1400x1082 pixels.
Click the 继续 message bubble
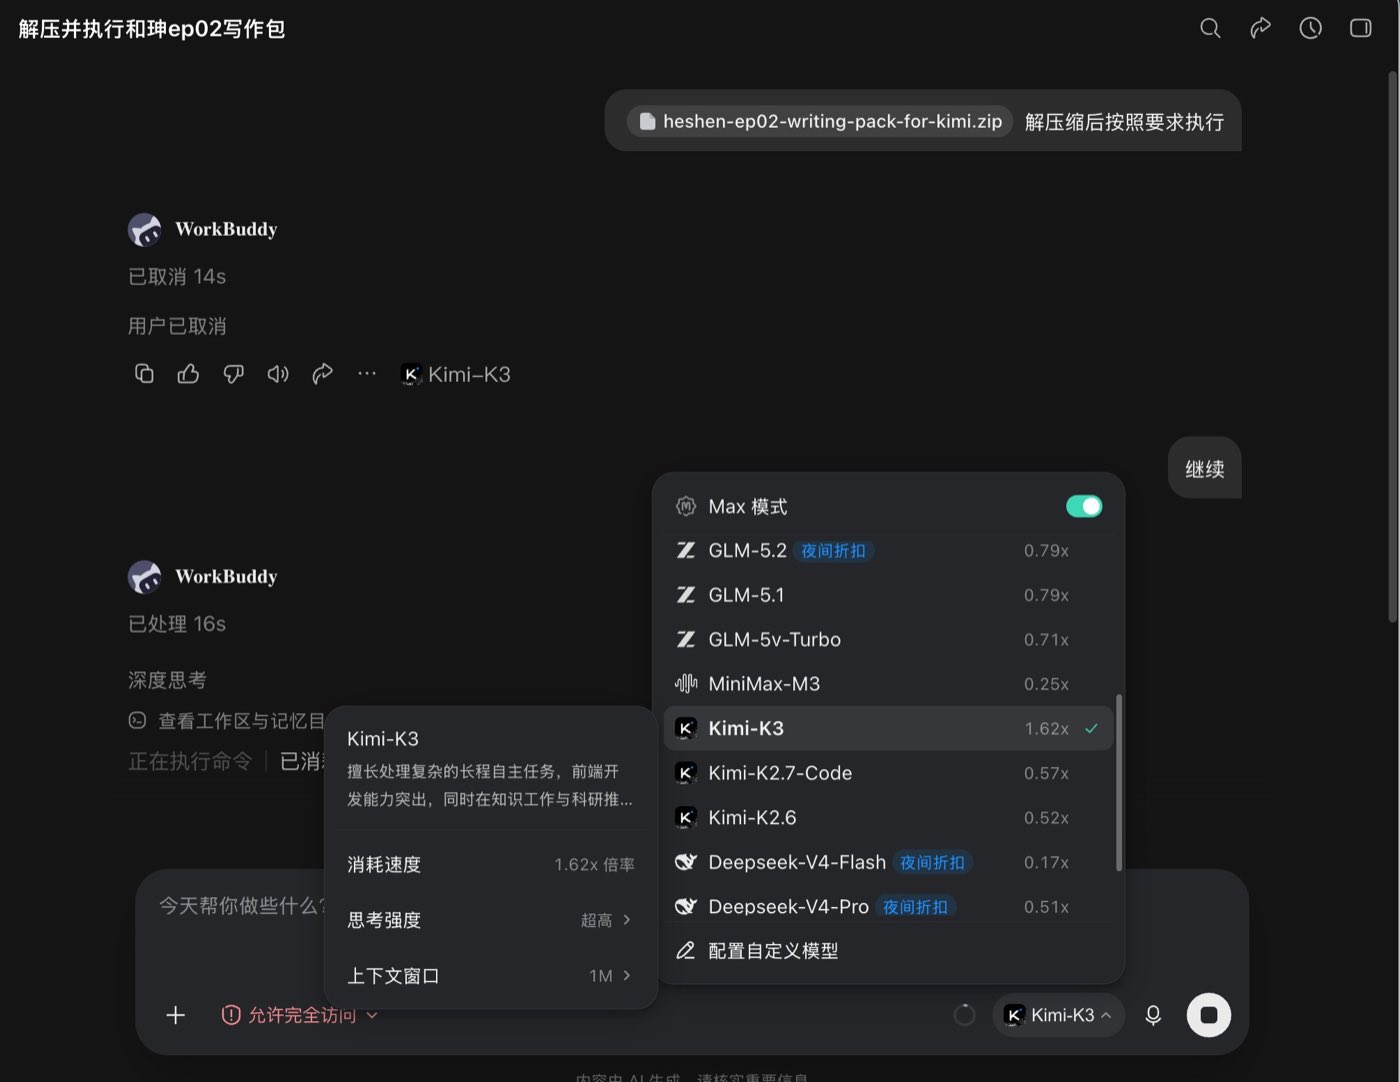click(1205, 468)
